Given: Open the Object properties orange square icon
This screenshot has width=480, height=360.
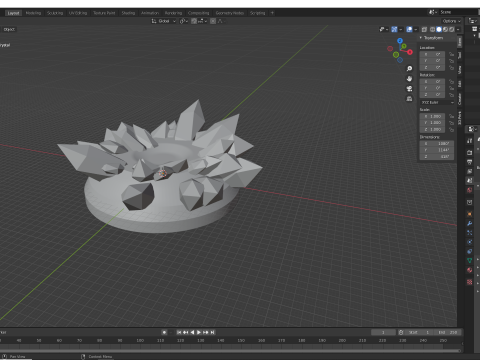Looking at the screenshot, I should click(469, 214).
